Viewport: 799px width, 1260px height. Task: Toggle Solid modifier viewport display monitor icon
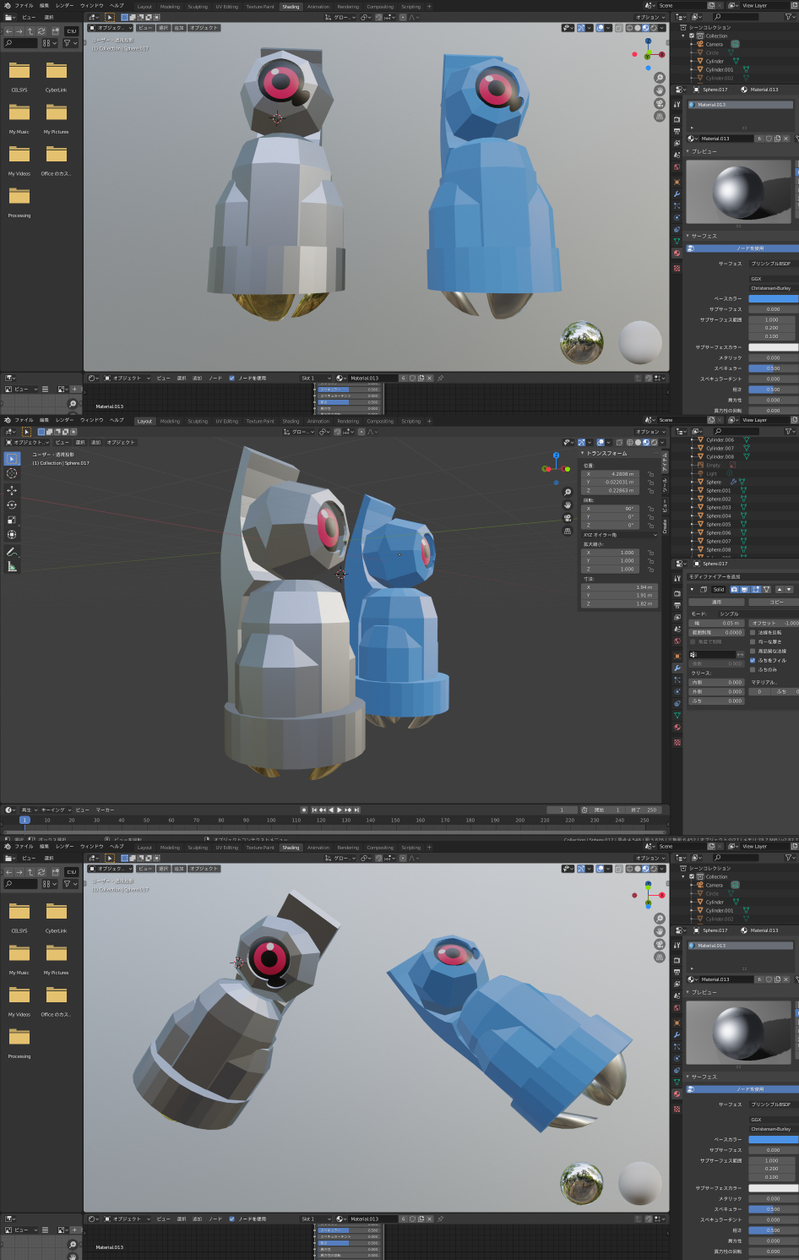click(745, 589)
